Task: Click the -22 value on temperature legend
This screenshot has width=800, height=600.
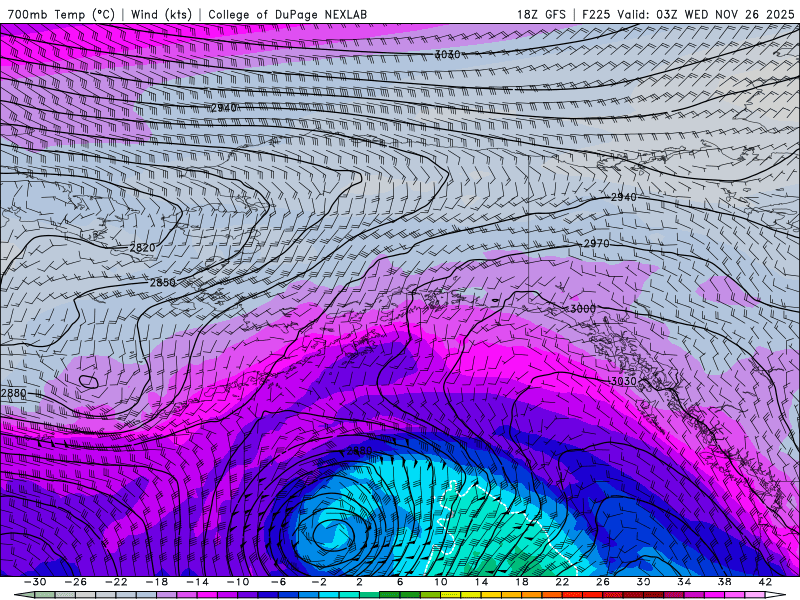Action: pyautogui.click(x=116, y=582)
